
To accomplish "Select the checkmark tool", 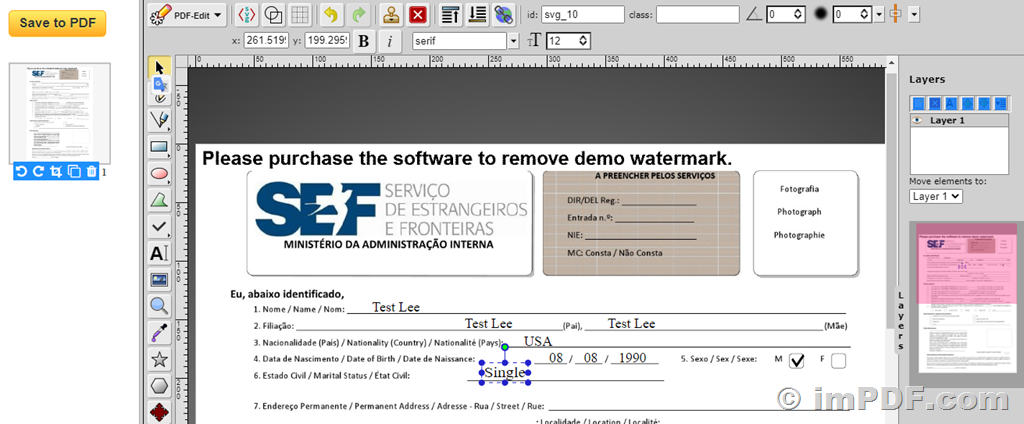I will (x=160, y=227).
